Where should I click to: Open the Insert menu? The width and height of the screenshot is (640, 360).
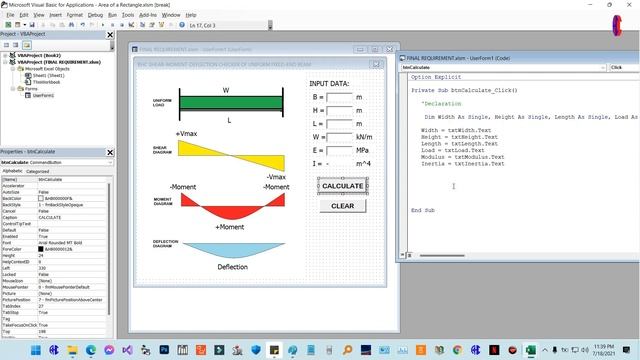coord(56,15)
